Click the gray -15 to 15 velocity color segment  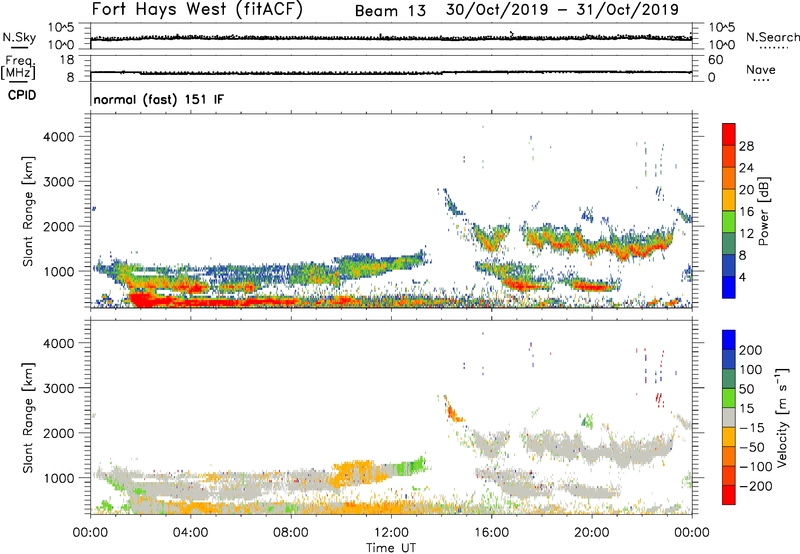click(x=729, y=417)
